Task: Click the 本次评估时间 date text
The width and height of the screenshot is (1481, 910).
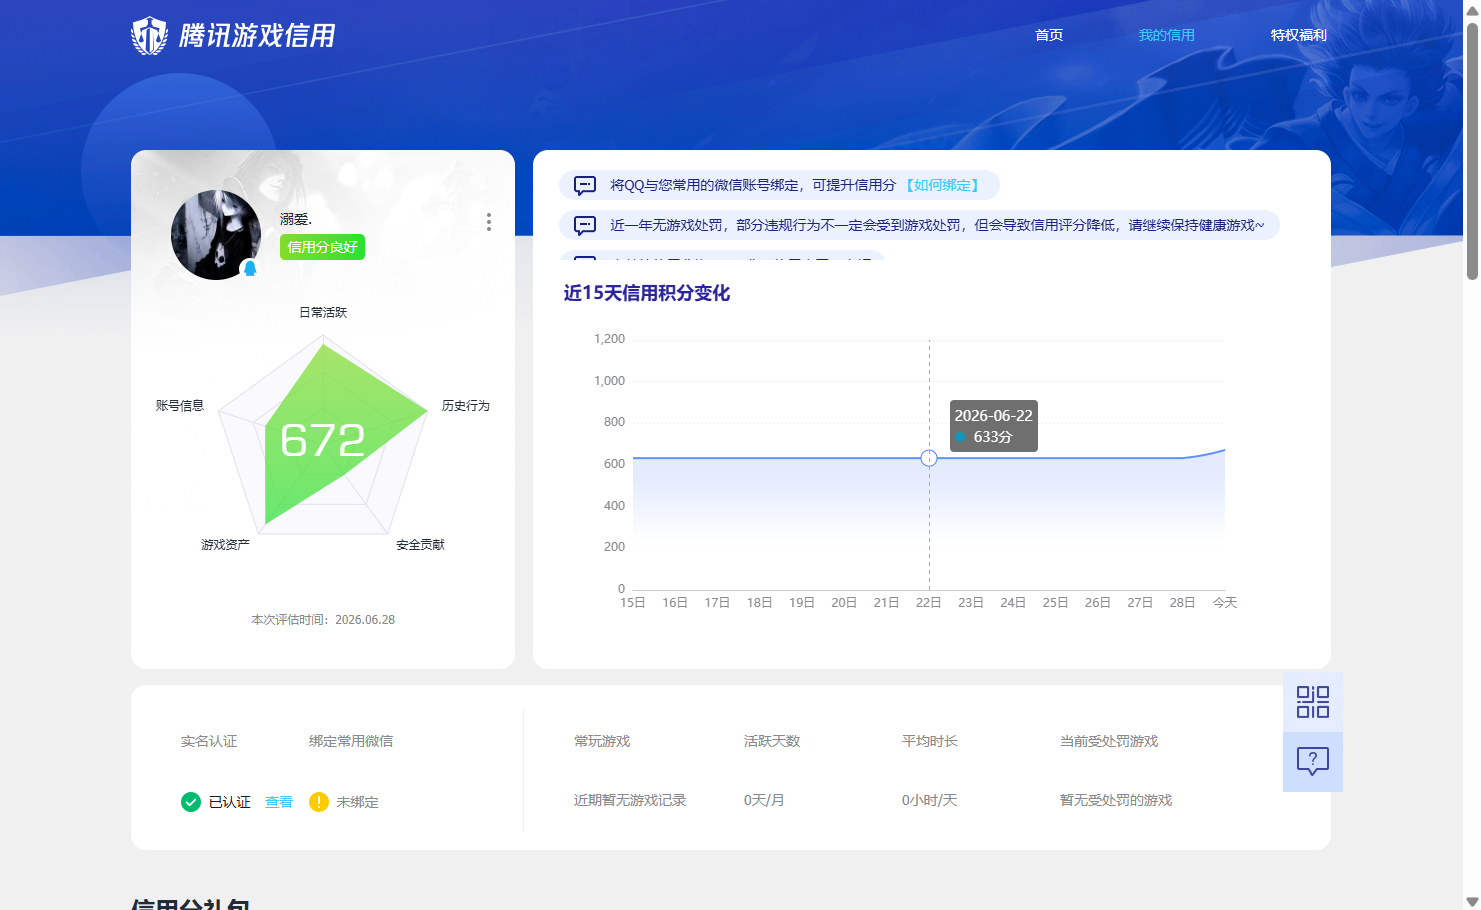Action: pos(323,620)
